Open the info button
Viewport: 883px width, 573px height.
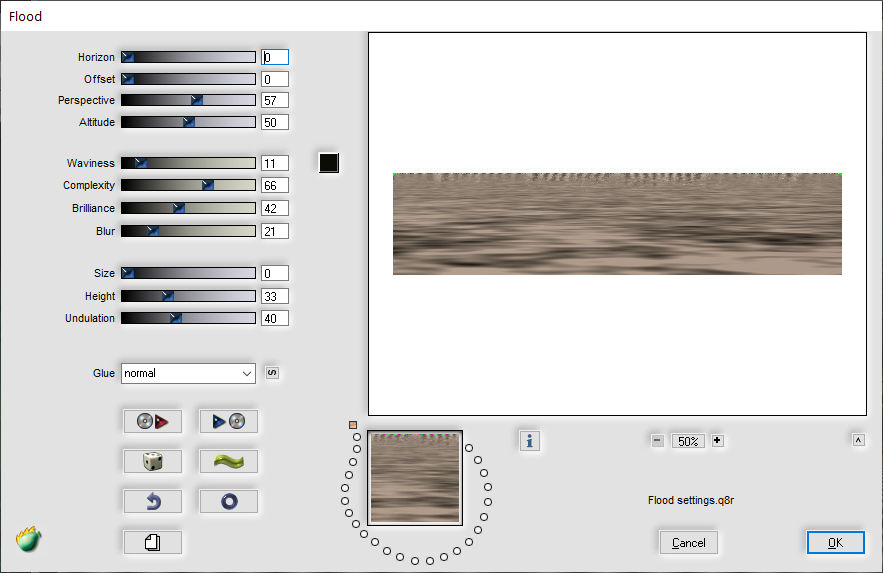click(529, 441)
